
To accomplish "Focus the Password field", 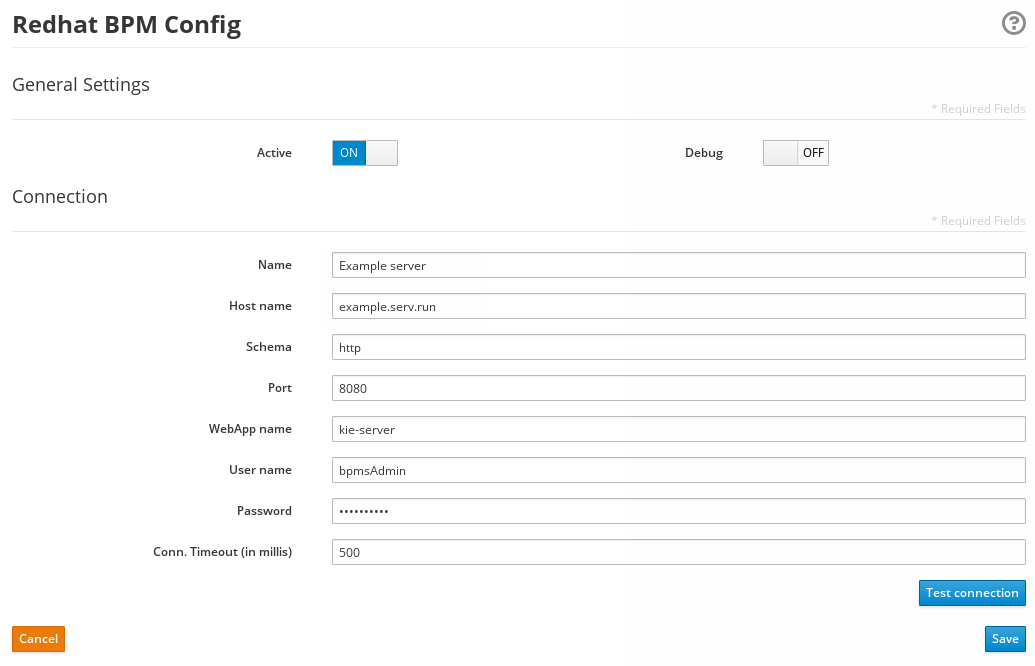I will point(679,511).
